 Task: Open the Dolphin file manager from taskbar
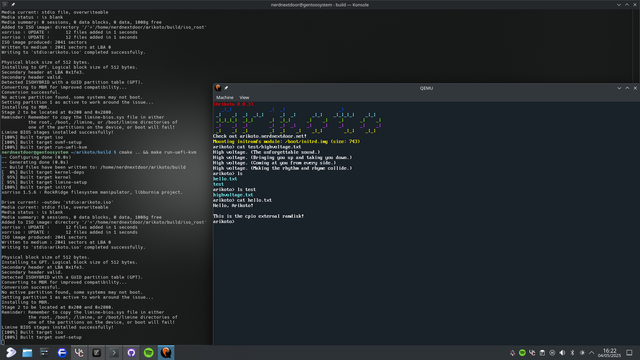pyautogui.click(x=27, y=353)
